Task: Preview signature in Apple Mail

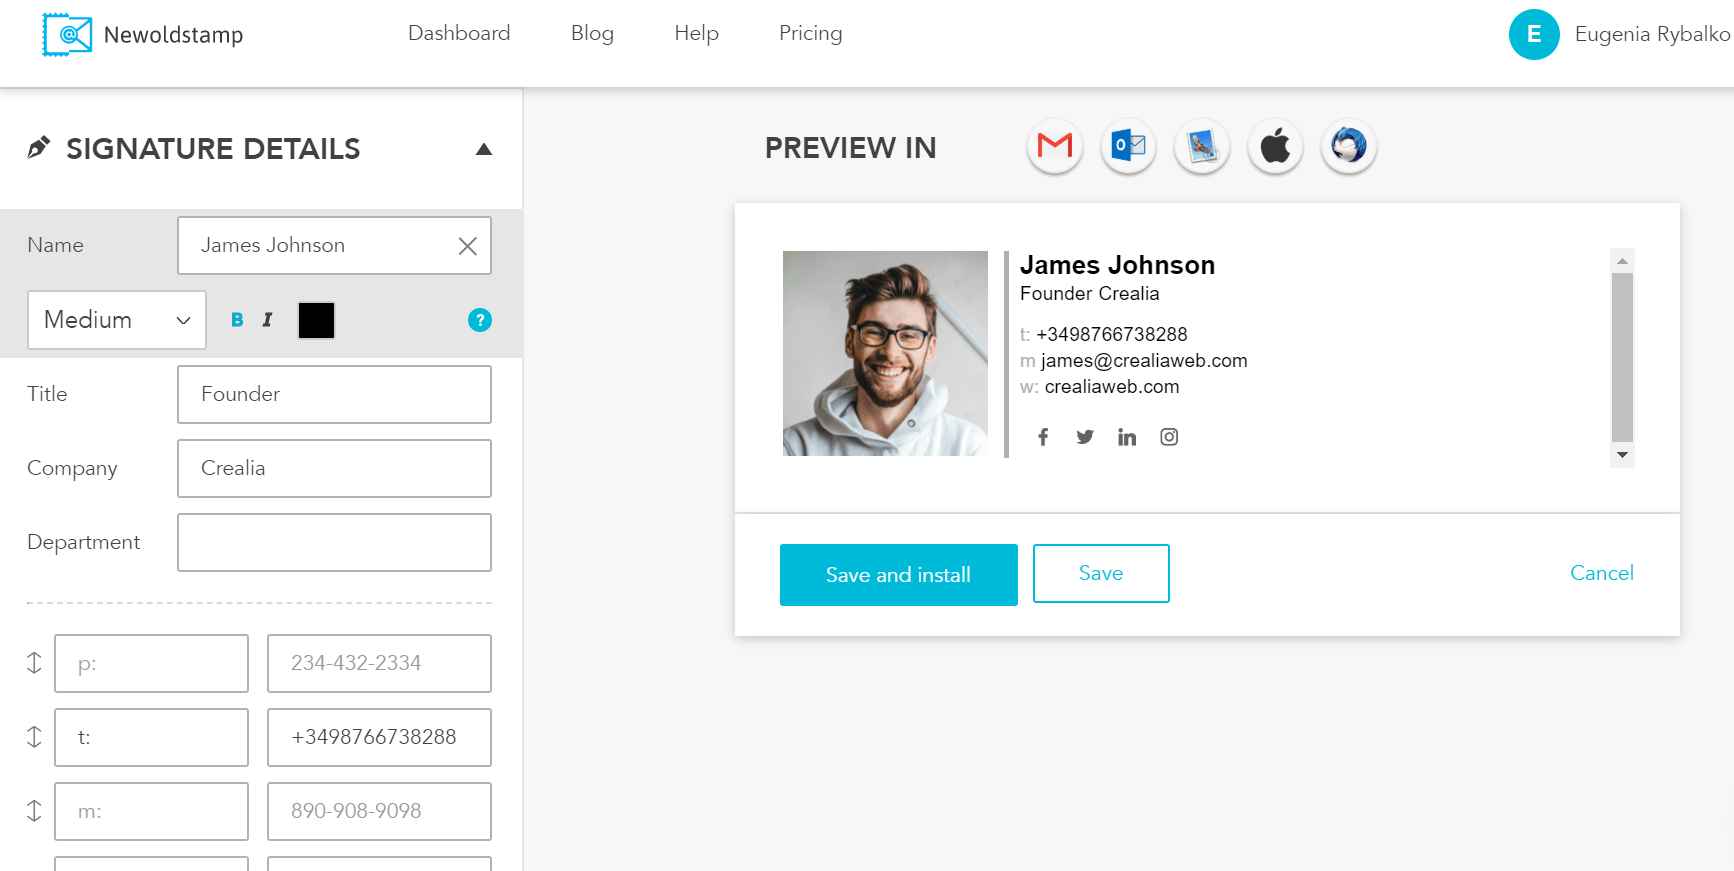Action: click(x=1275, y=146)
